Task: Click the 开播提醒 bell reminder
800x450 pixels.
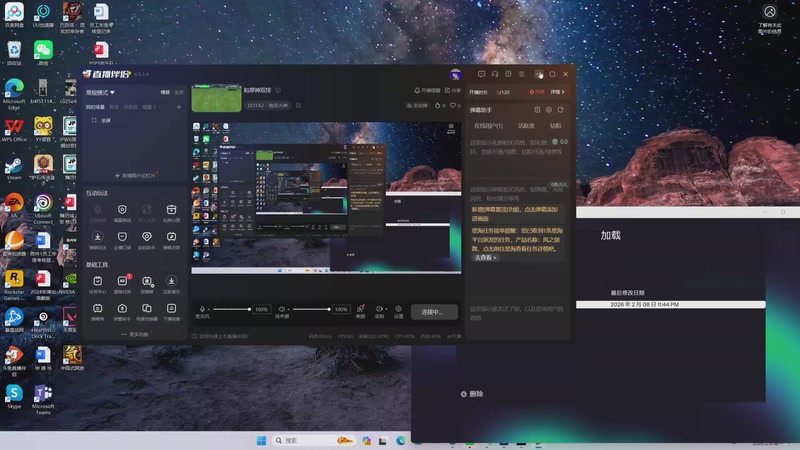Action: coord(427,90)
